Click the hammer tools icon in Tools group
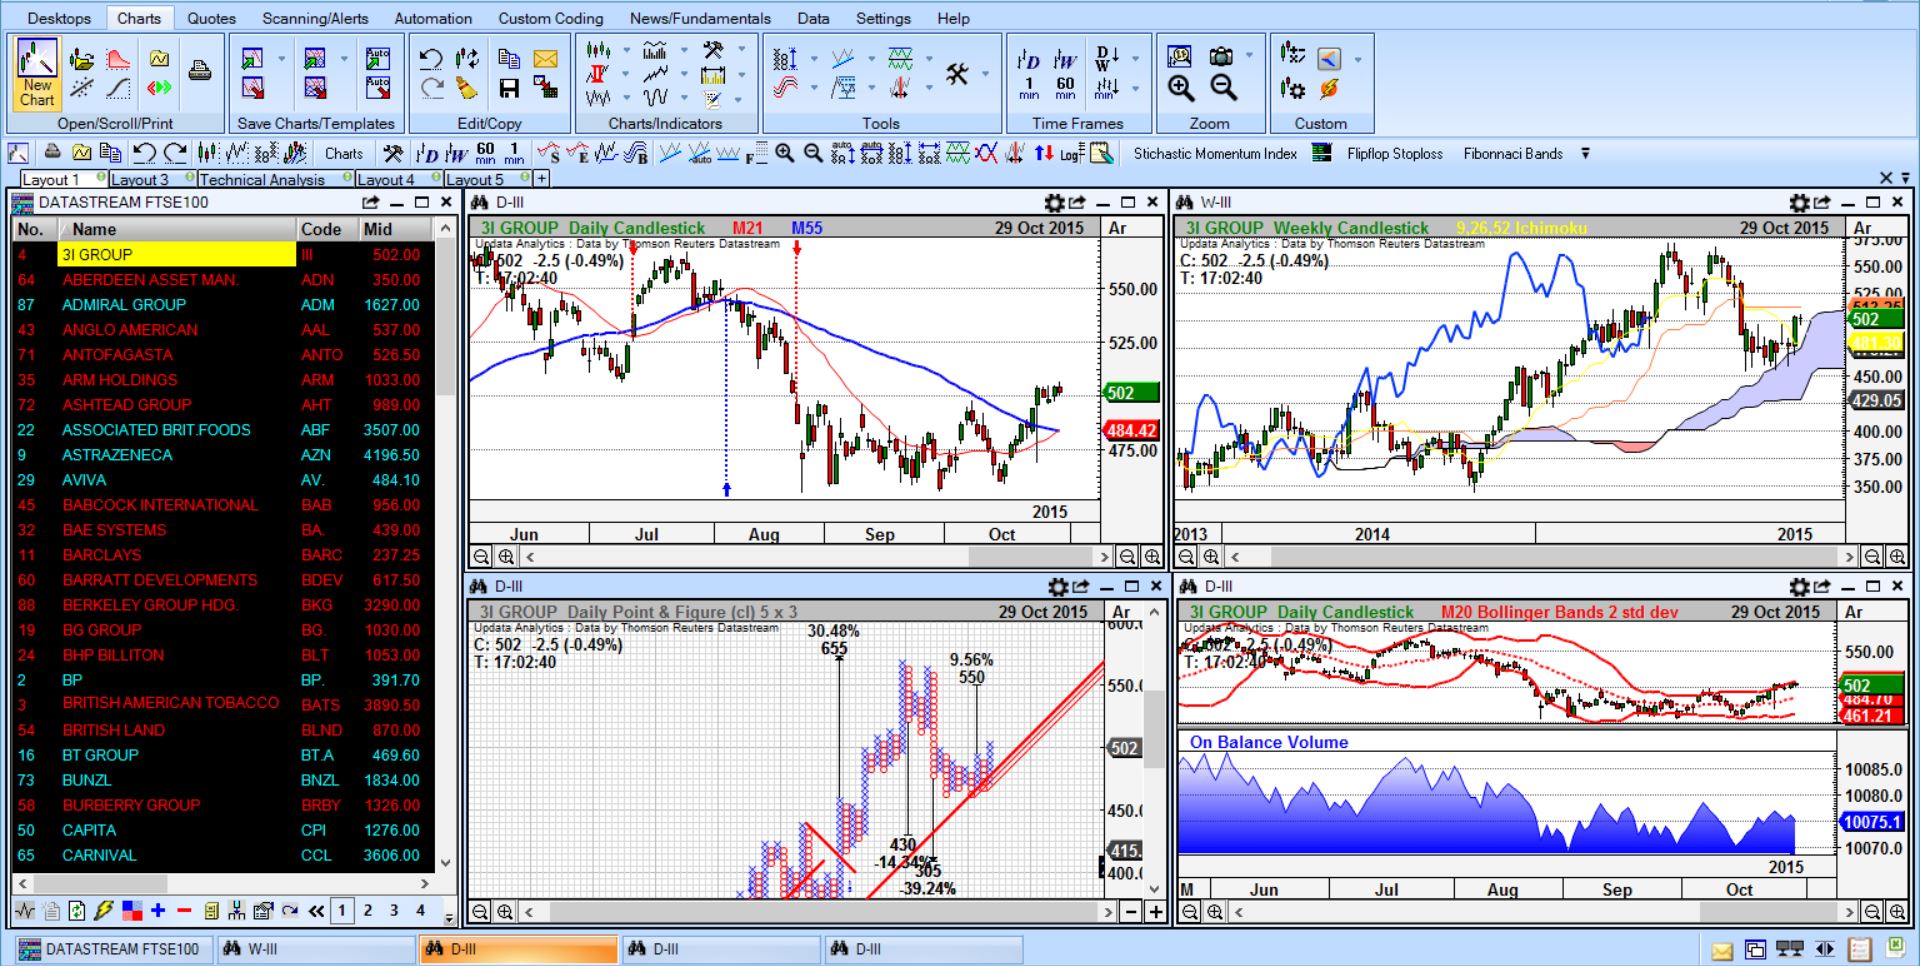Viewport: 1920px width, 966px height. click(957, 74)
